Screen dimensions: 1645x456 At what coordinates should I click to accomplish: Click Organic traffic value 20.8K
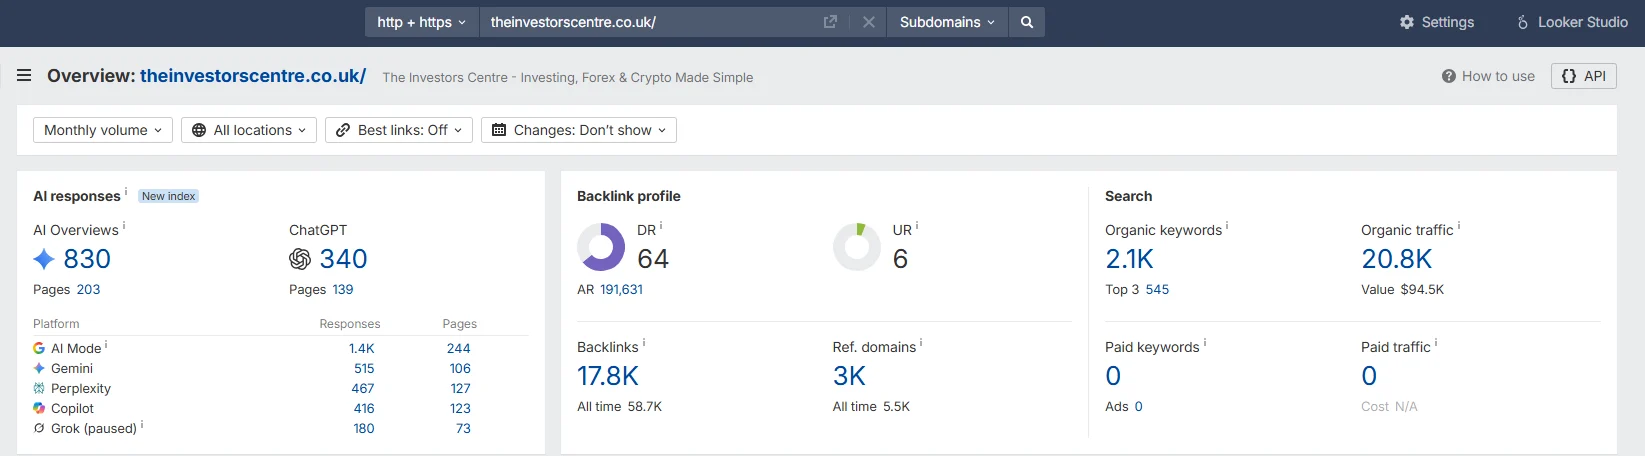click(1397, 259)
